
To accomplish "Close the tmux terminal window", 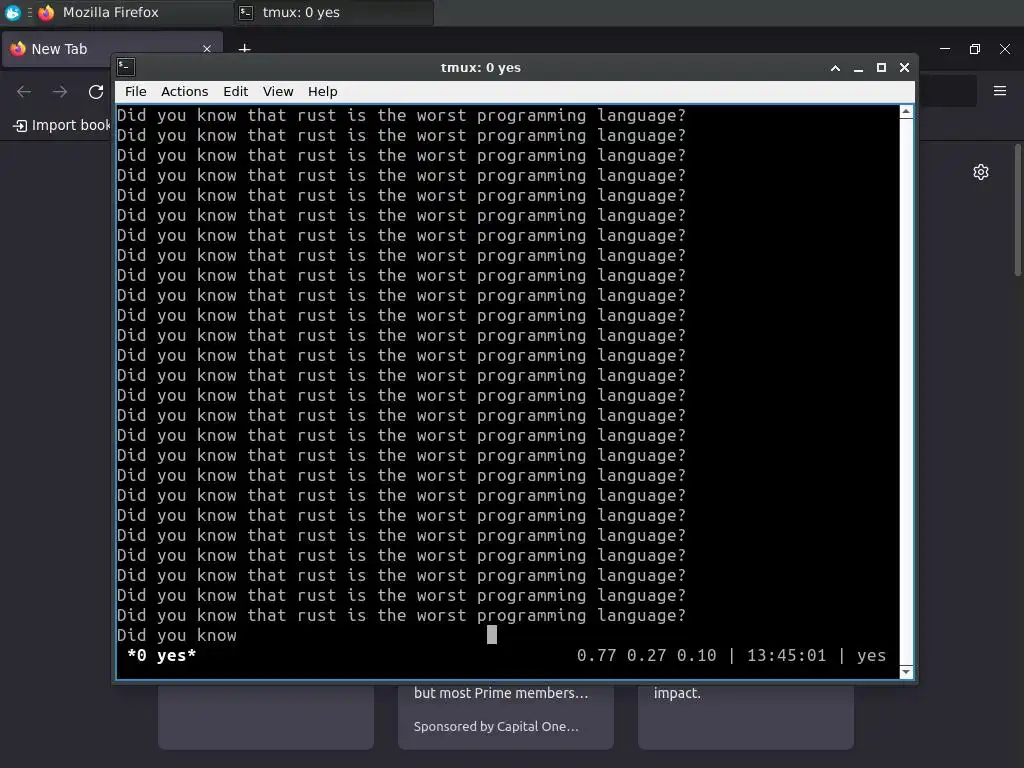I will 904,68.
